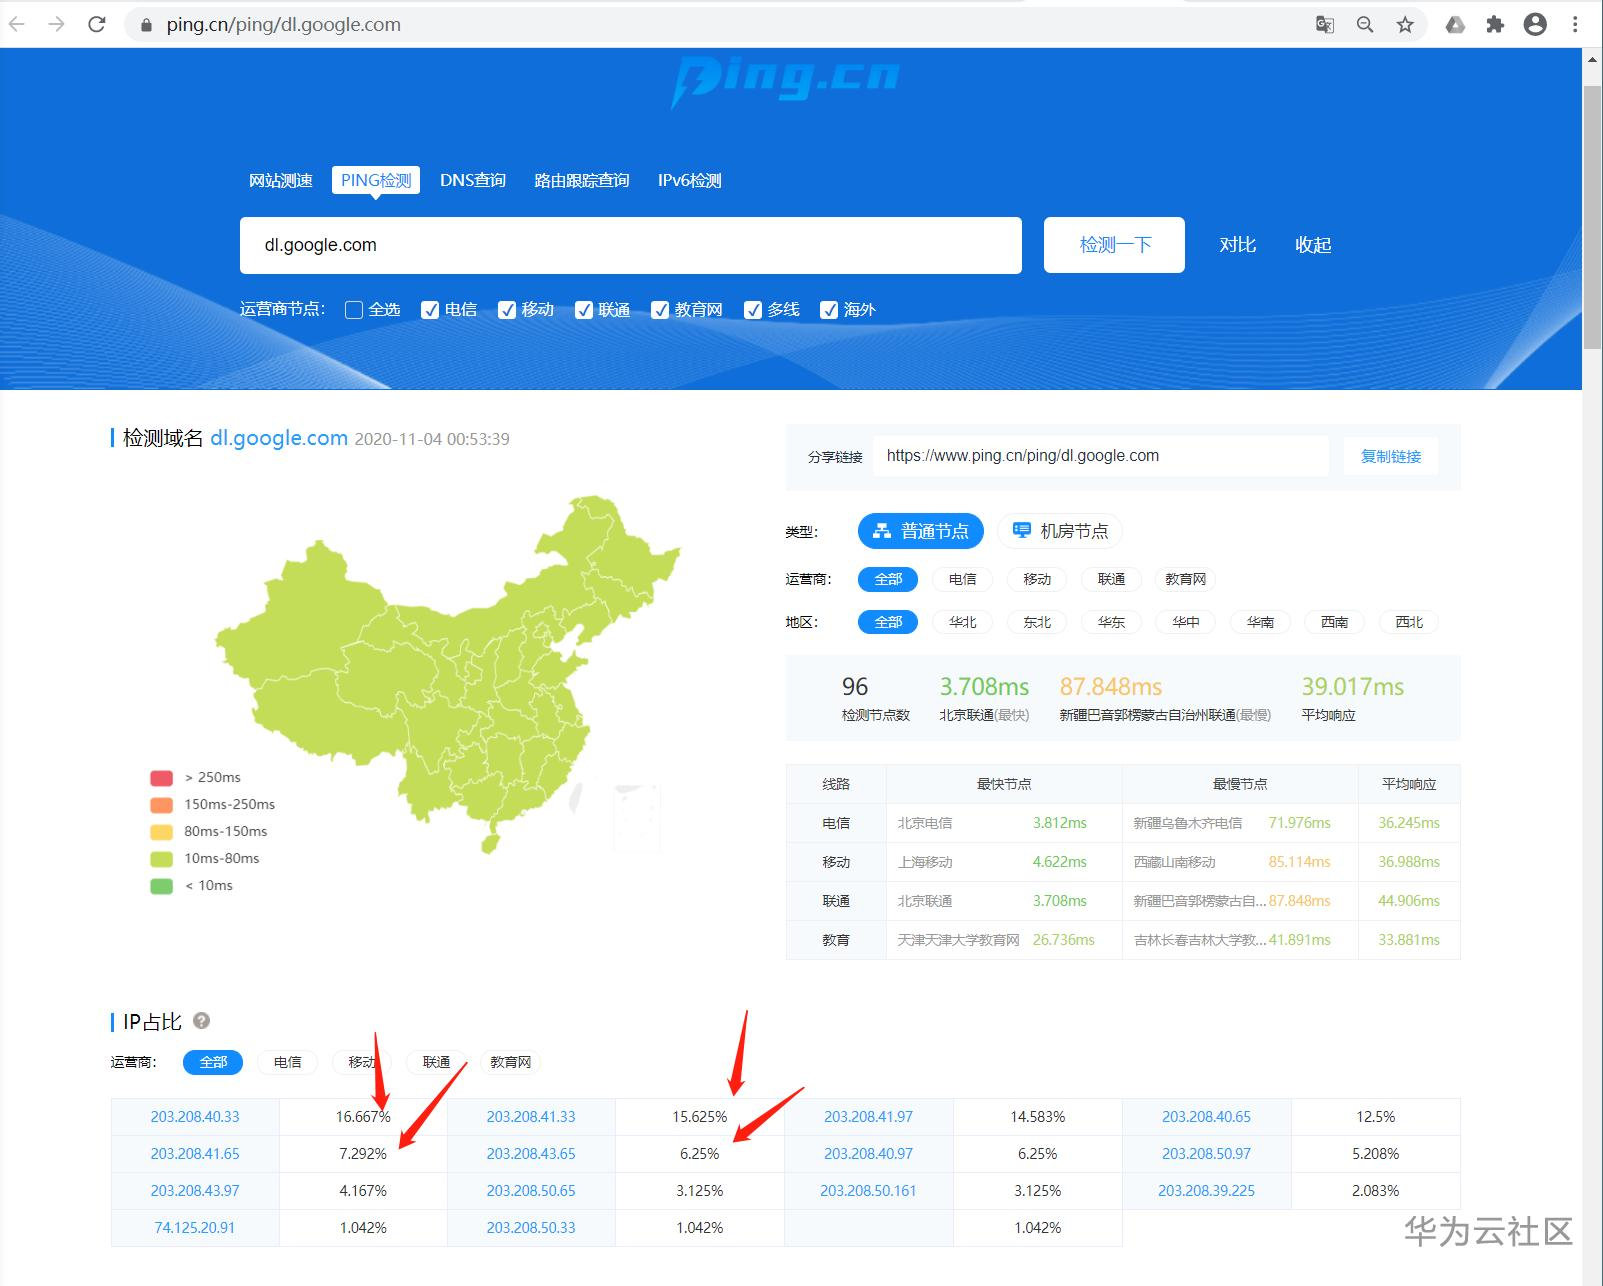Open the Chrome three-dot menu
The height and width of the screenshot is (1286, 1603).
[1575, 25]
